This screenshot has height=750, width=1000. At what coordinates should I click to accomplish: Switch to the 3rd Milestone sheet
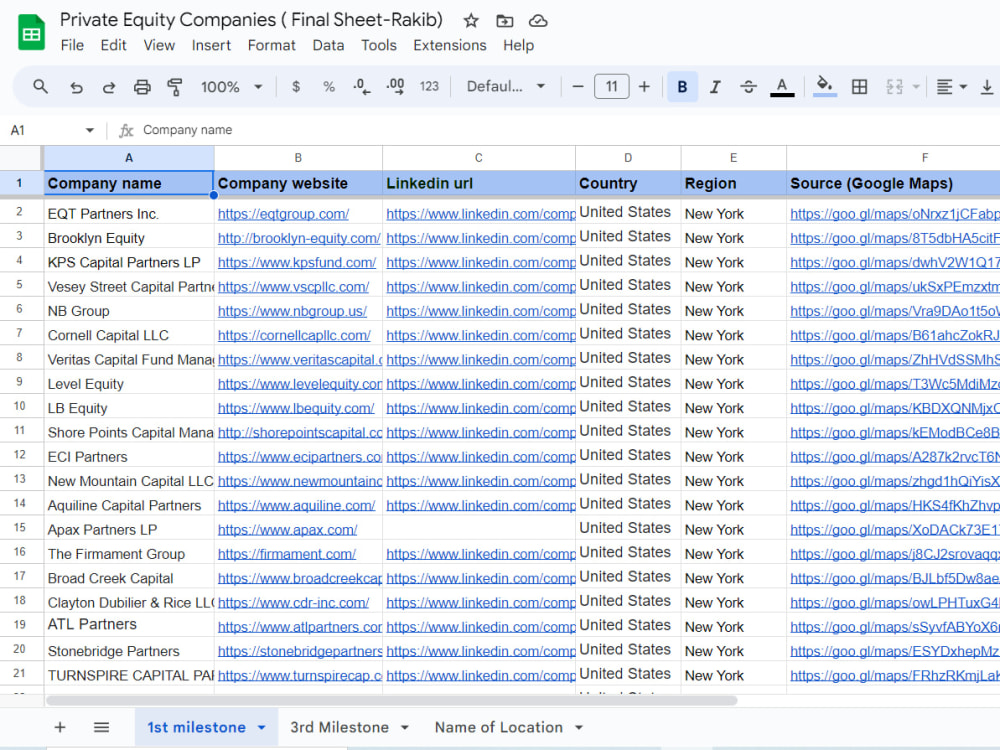[336, 727]
